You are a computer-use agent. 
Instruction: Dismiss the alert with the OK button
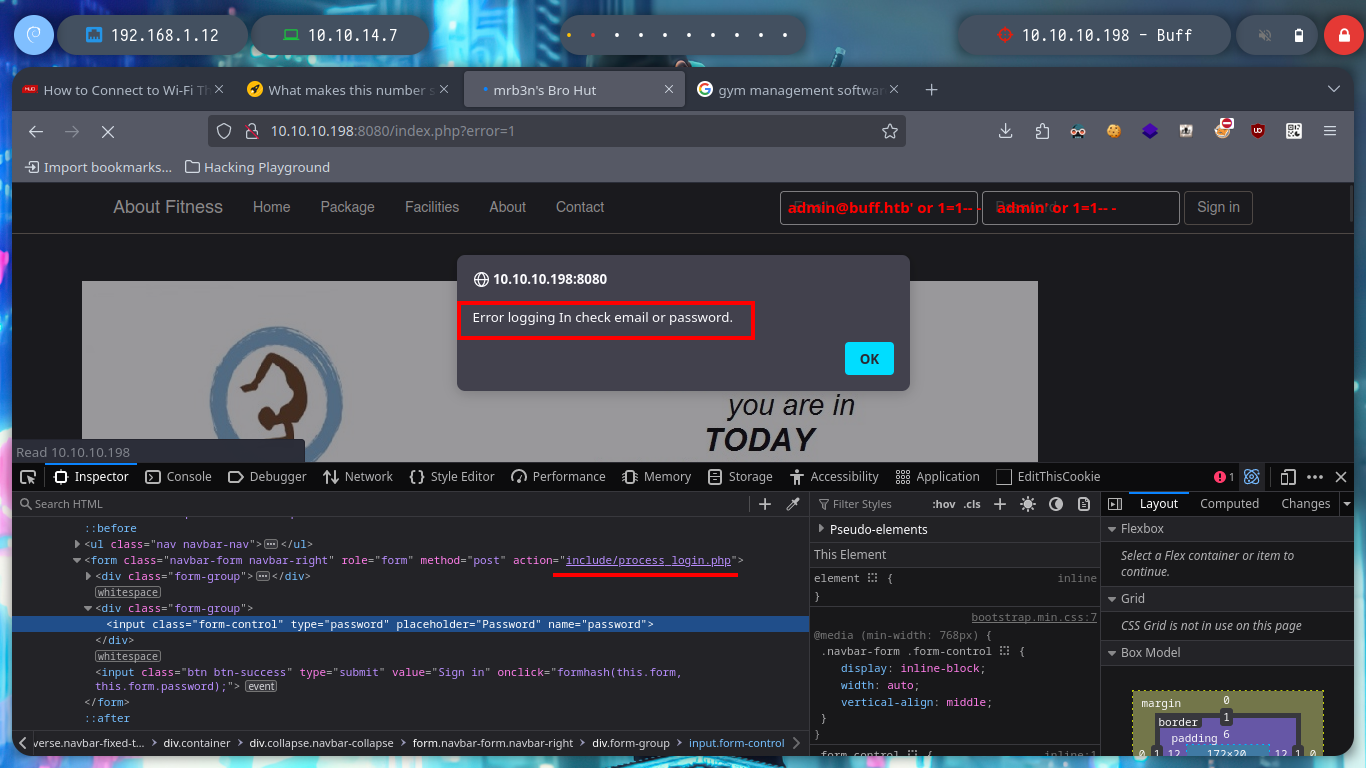point(869,359)
